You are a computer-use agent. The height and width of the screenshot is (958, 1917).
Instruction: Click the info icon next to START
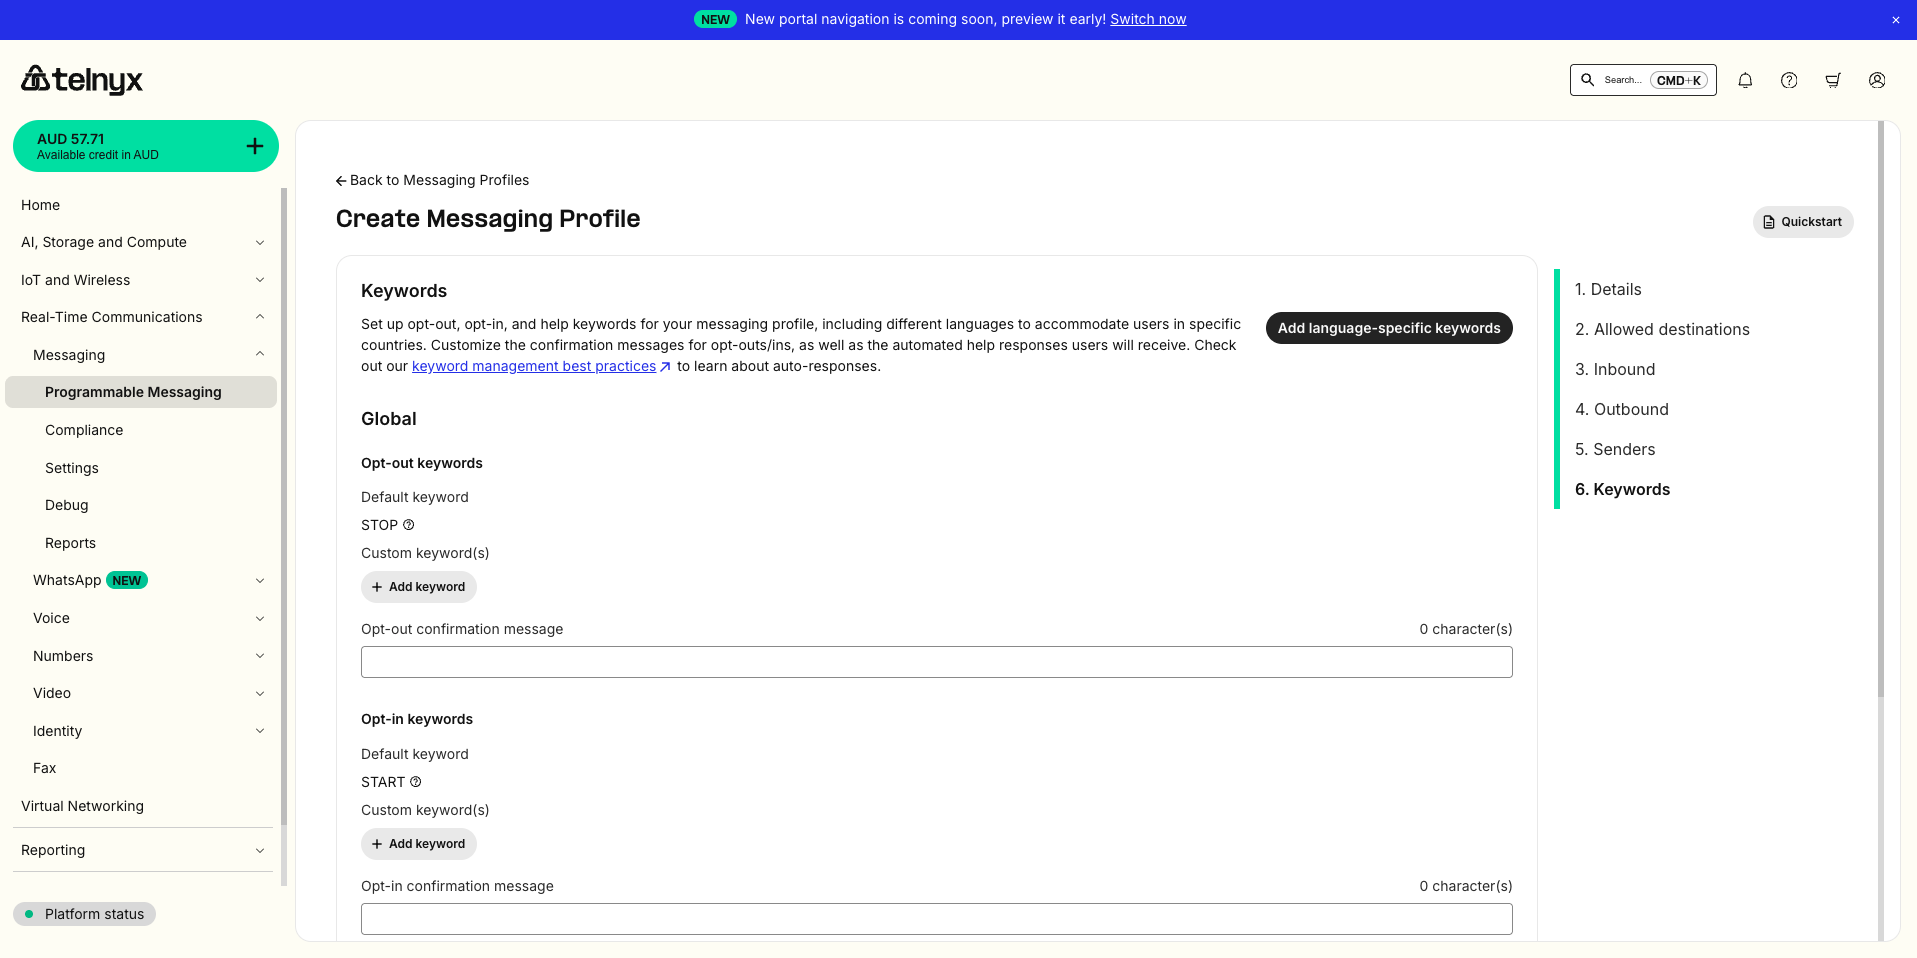(x=416, y=782)
